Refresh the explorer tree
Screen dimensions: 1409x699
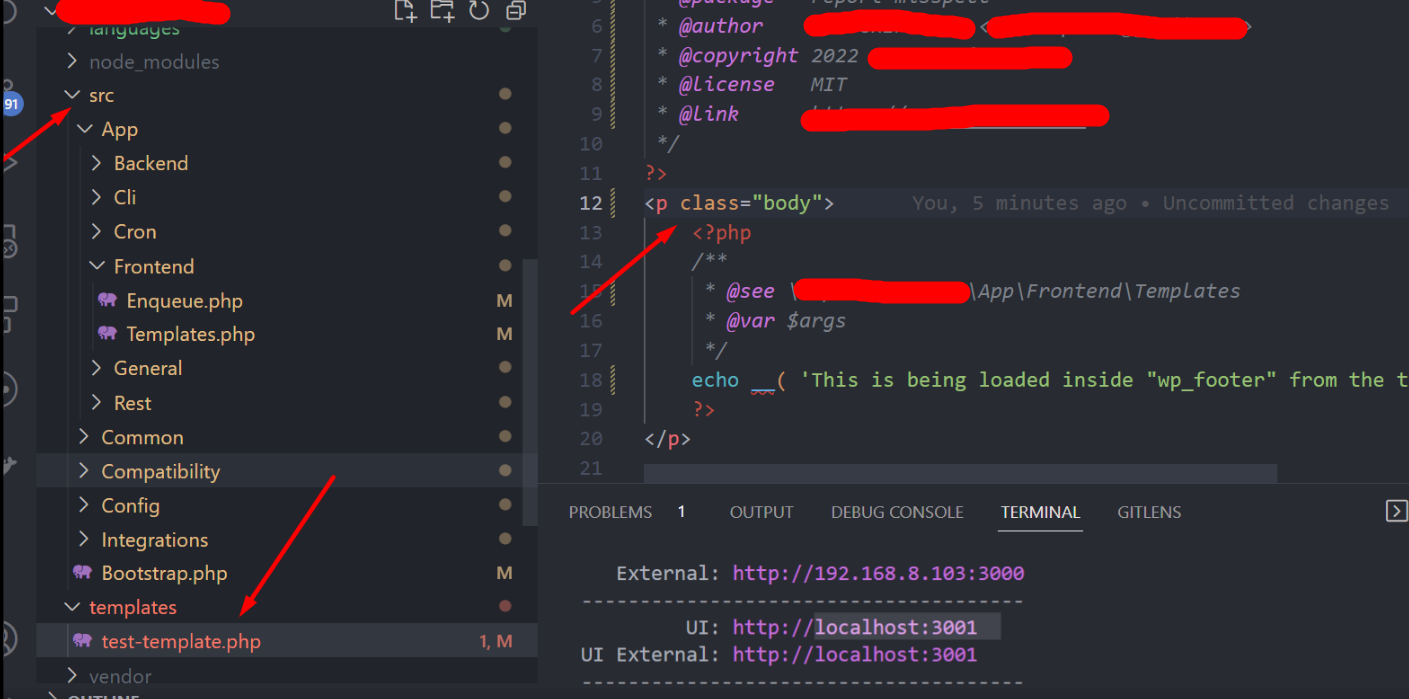click(479, 11)
